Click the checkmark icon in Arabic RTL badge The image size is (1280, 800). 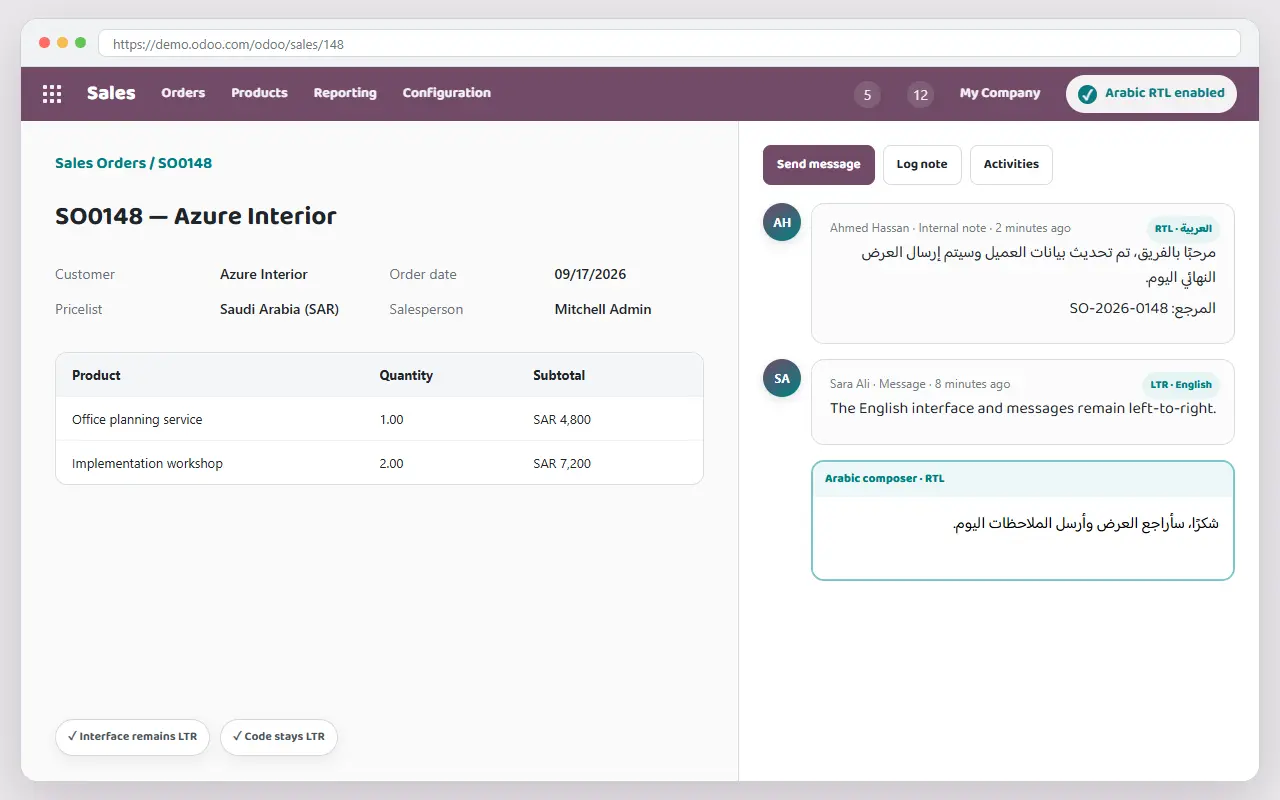(x=1087, y=94)
